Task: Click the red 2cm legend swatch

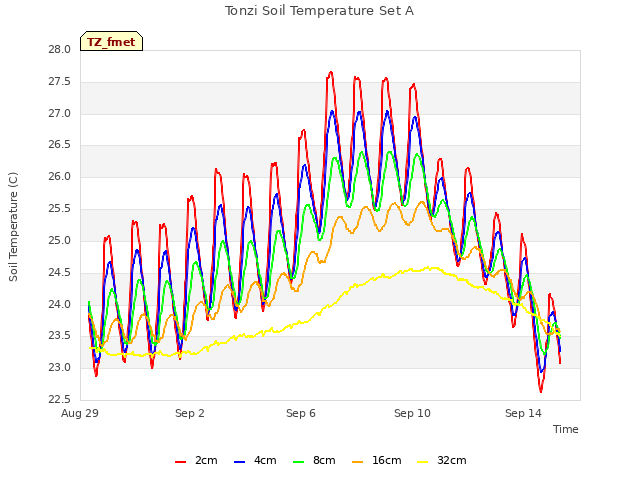Action: [x=180, y=461]
